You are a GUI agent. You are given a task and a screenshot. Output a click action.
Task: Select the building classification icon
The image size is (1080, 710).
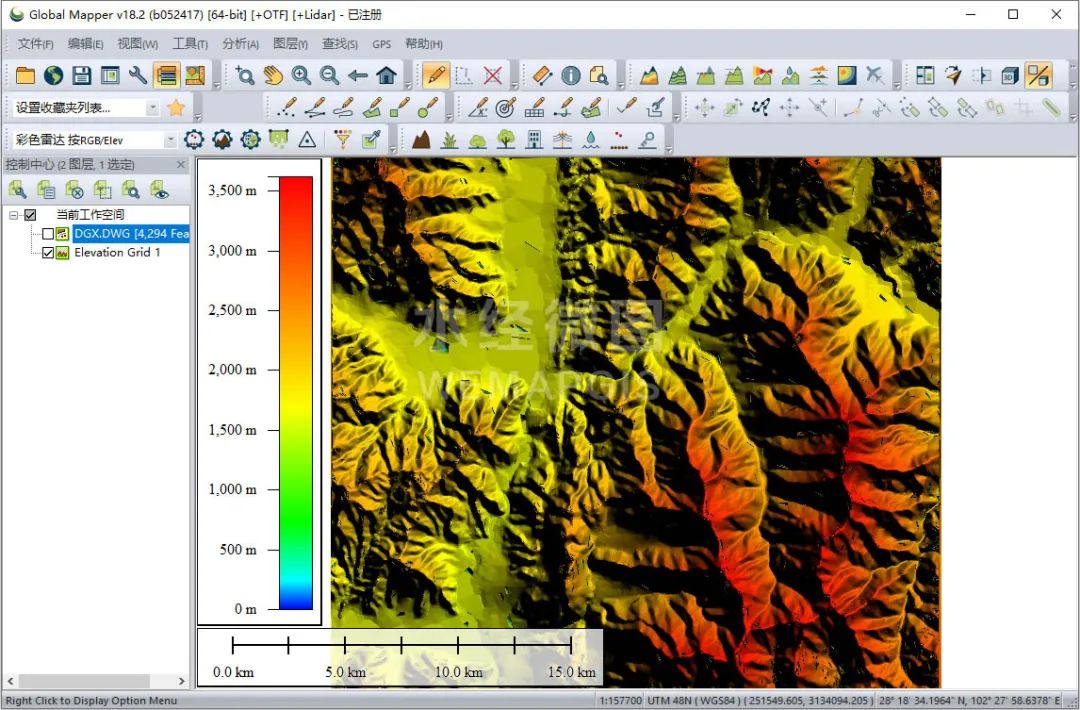534,140
